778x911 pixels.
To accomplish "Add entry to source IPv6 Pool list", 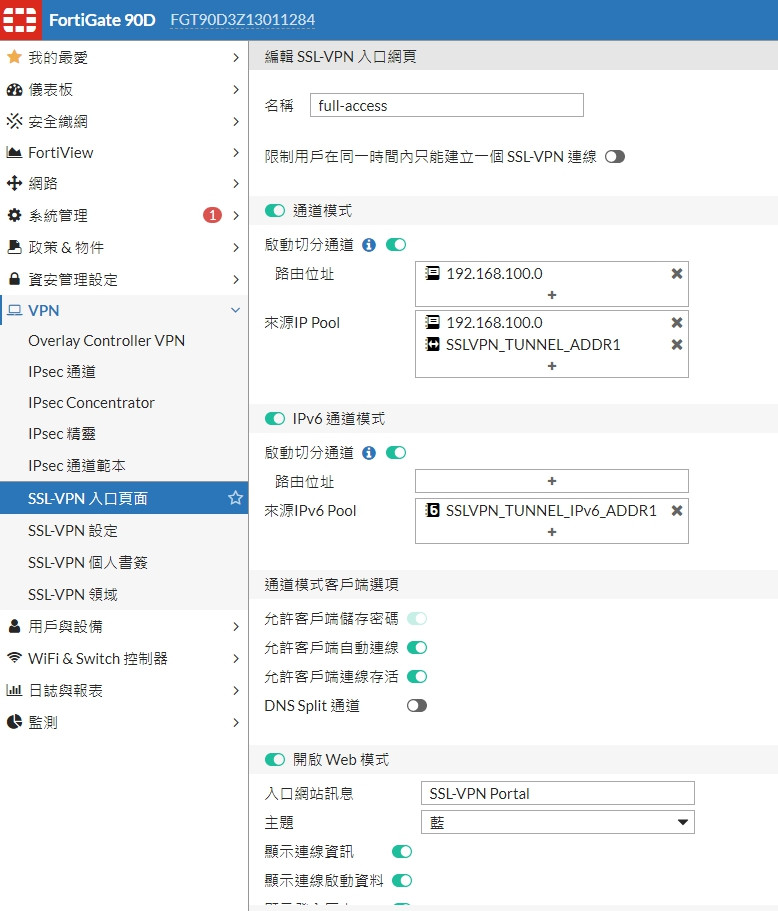I will click(552, 532).
